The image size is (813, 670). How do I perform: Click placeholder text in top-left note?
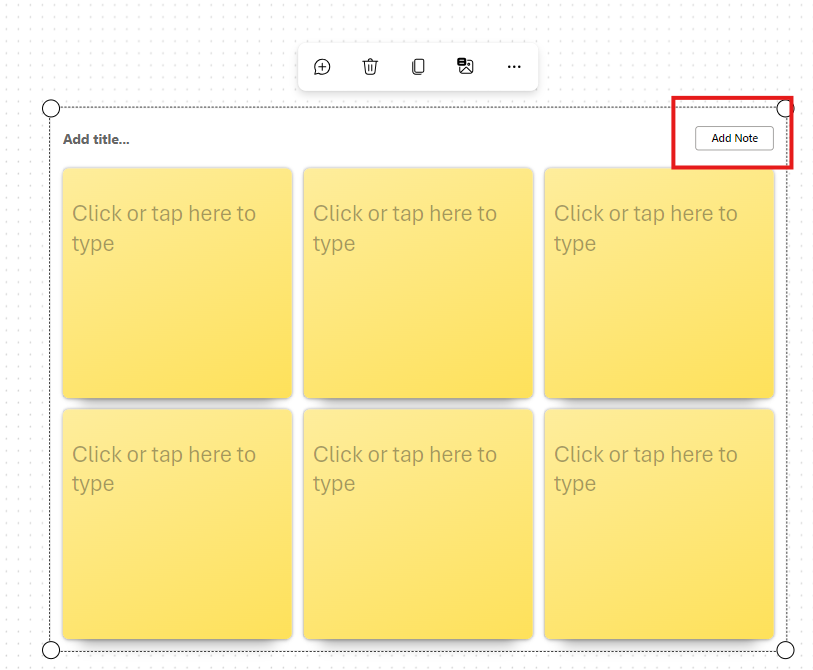click(163, 228)
